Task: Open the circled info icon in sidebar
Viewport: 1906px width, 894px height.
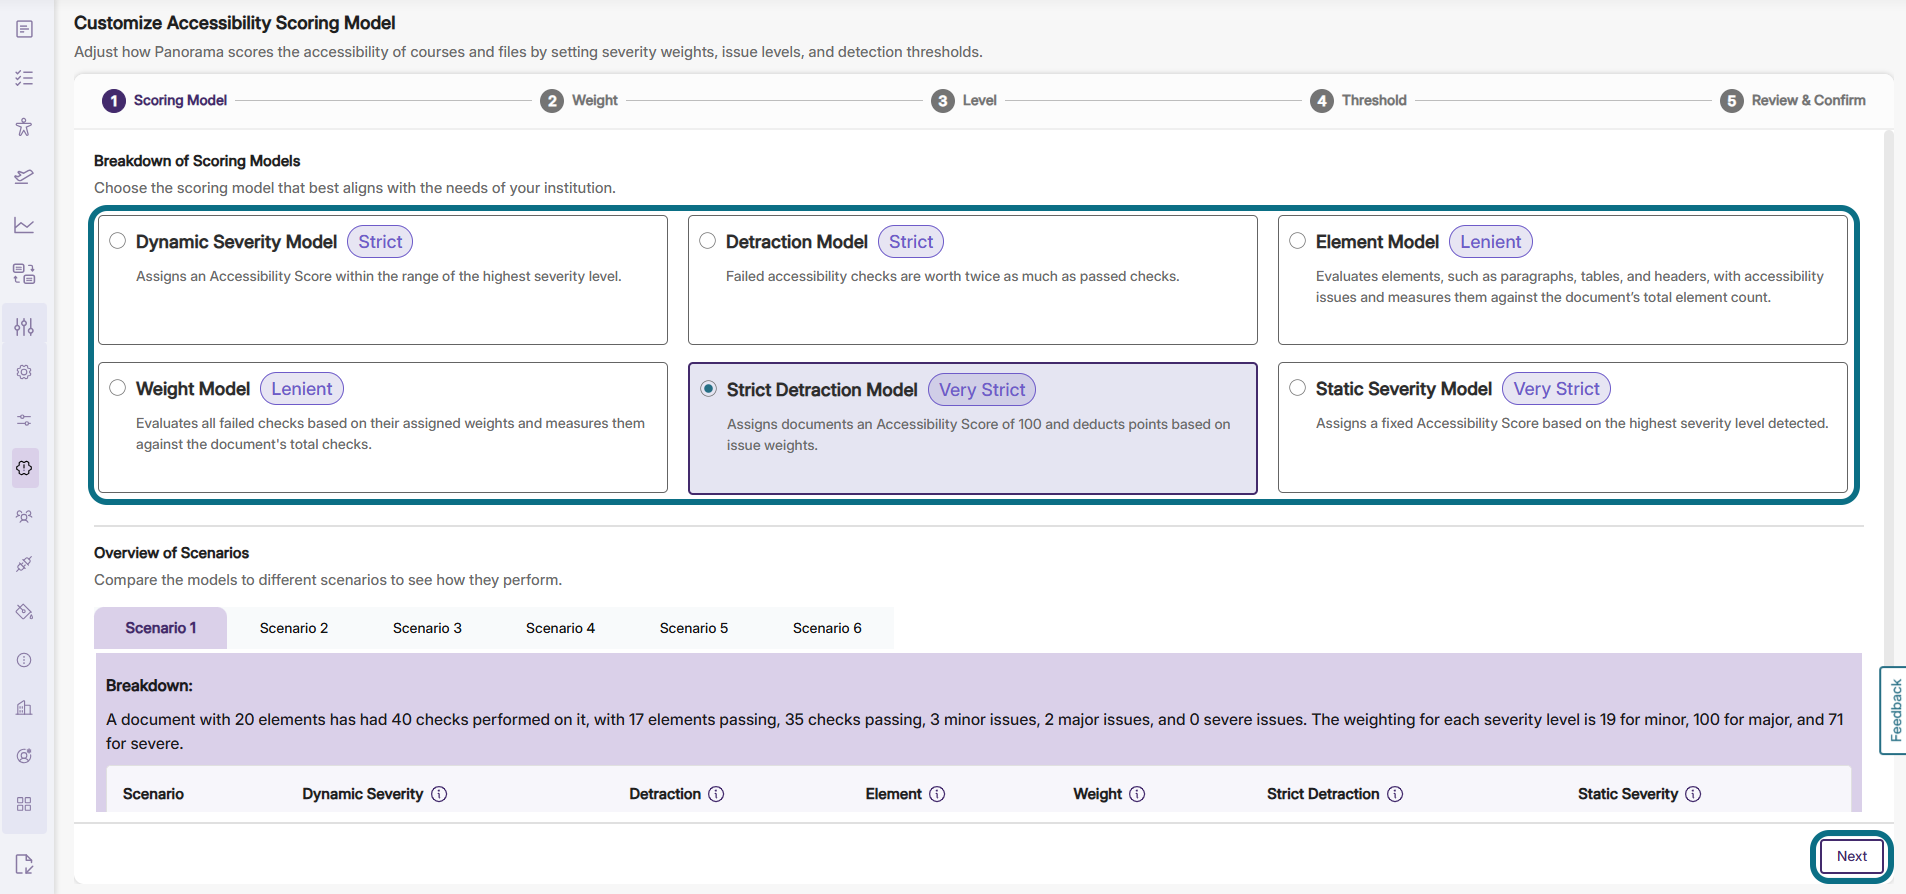Action: point(24,660)
